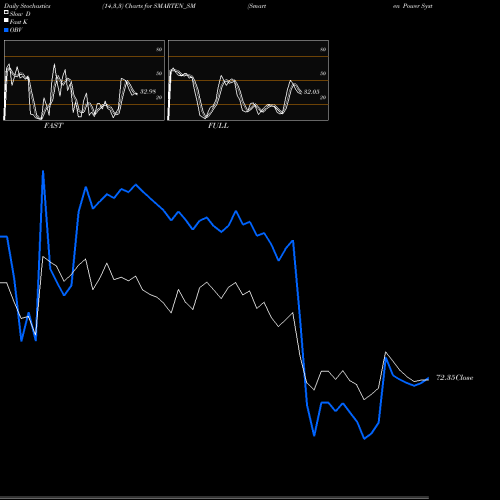Click the Slow D legend color box
The height and width of the screenshot is (500, 500).
[x=6, y=12]
